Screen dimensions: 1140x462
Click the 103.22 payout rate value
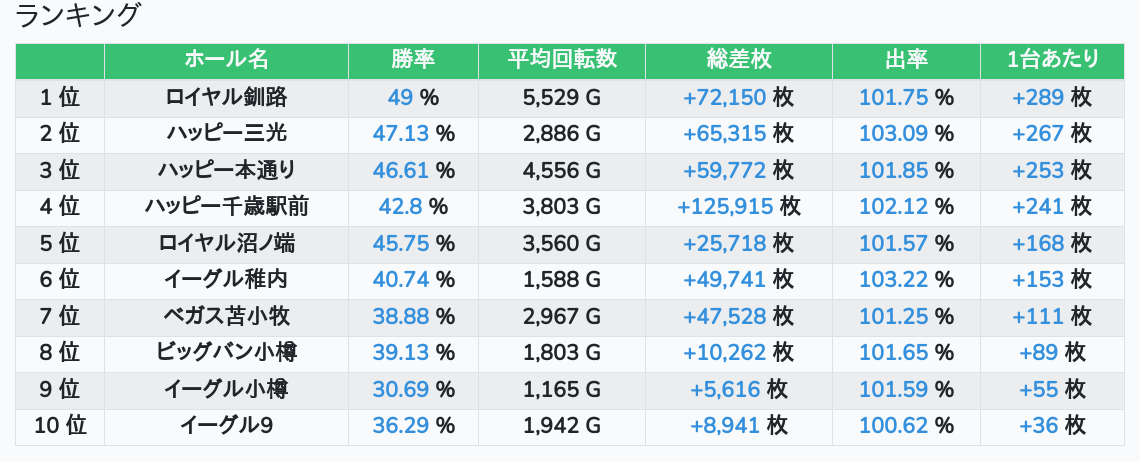[x=894, y=280]
